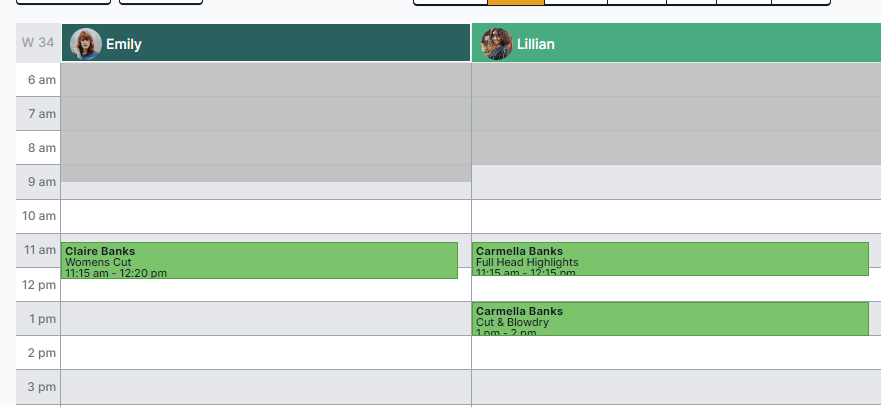
Task: Select the orange highlighted view tab at top
Action: click(x=516, y=2)
